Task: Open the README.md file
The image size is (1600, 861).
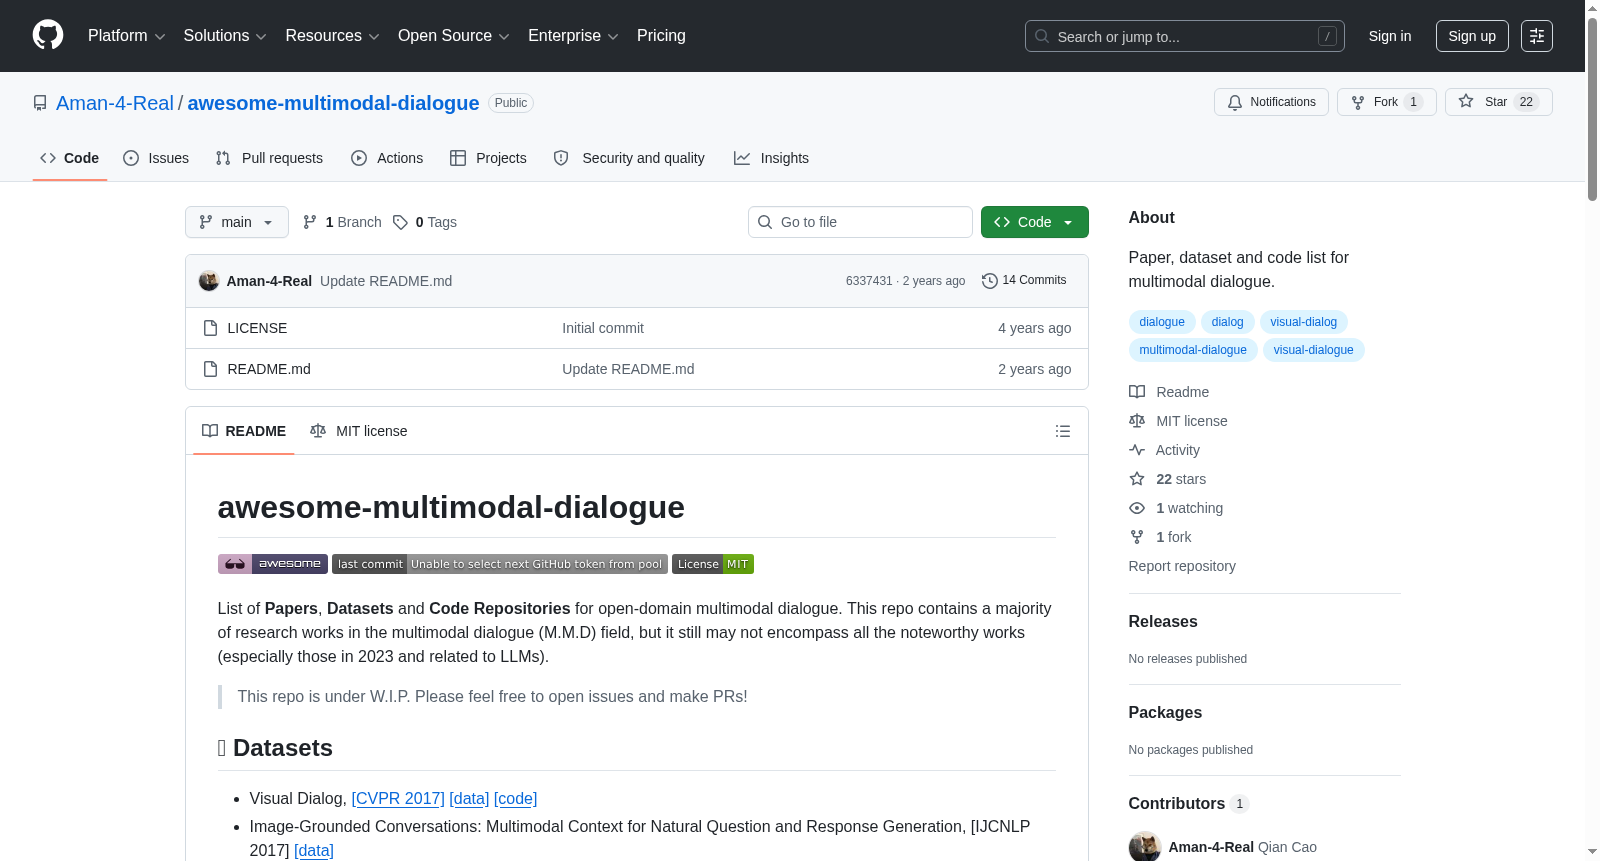Action: pyautogui.click(x=269, y=369)
